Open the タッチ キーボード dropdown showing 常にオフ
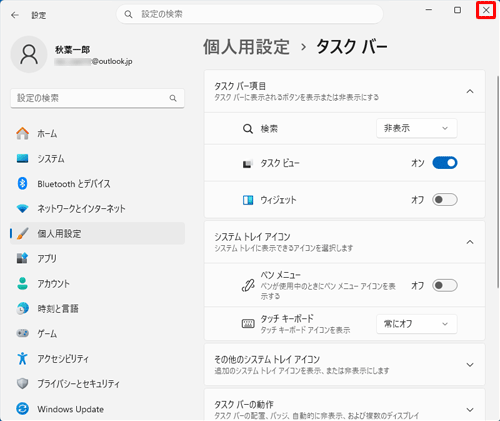The image size is (500, 421). [417, 324]
